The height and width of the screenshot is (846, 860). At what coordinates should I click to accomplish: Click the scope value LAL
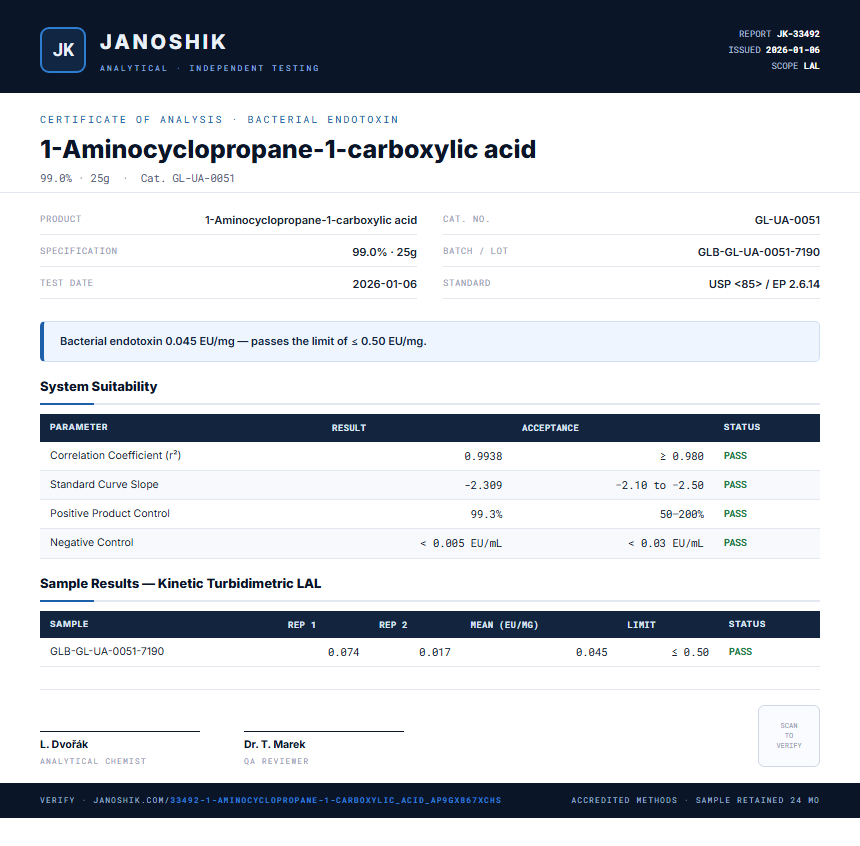812,66
